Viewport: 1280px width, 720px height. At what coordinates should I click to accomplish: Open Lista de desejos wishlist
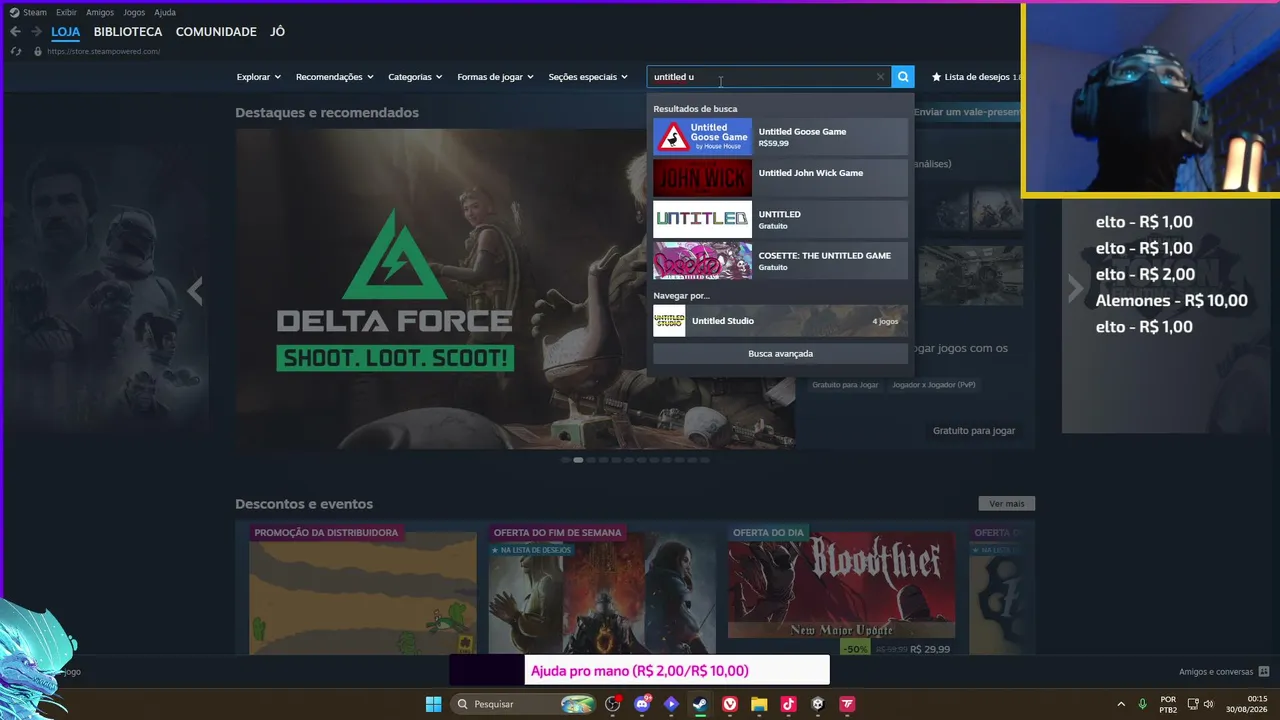coord(976,77)
